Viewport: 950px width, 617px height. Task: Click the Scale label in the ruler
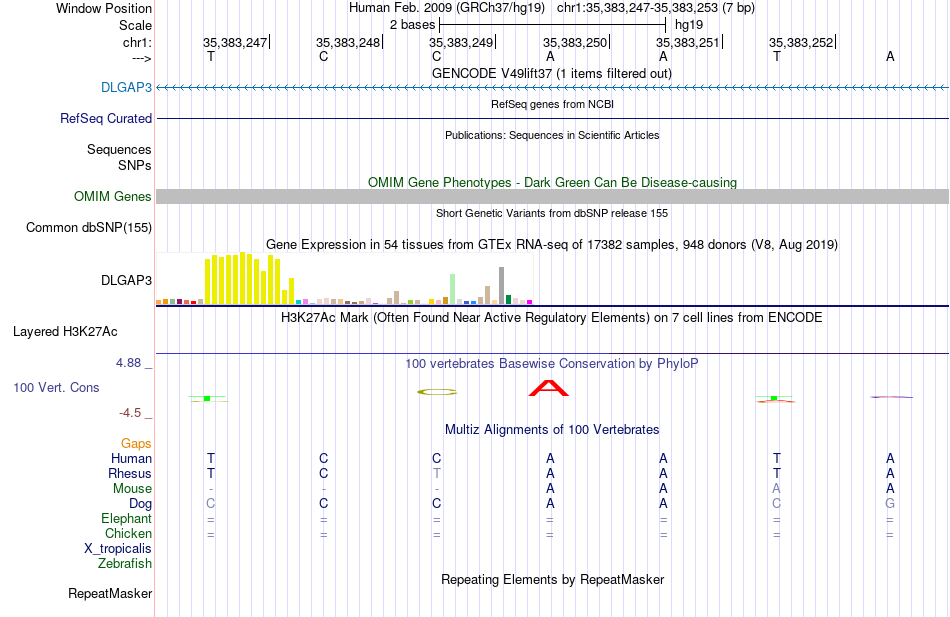point(135,25)
